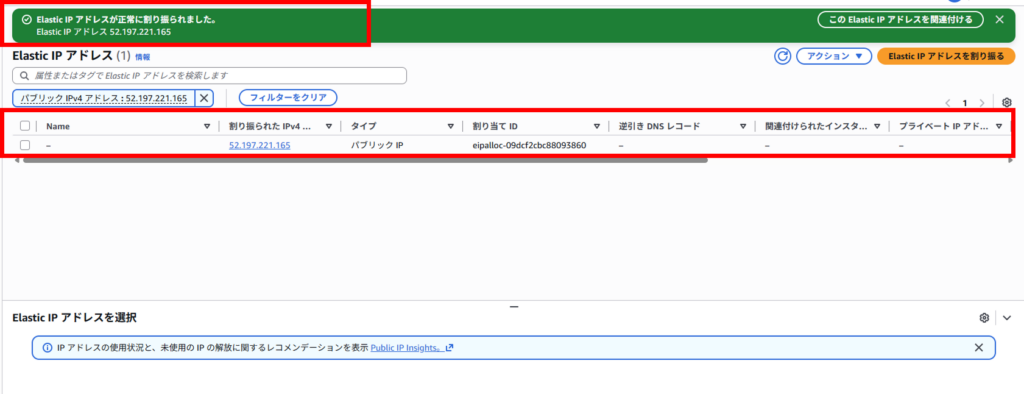
Task: Sort by Name column
Action: click(207, 126)
